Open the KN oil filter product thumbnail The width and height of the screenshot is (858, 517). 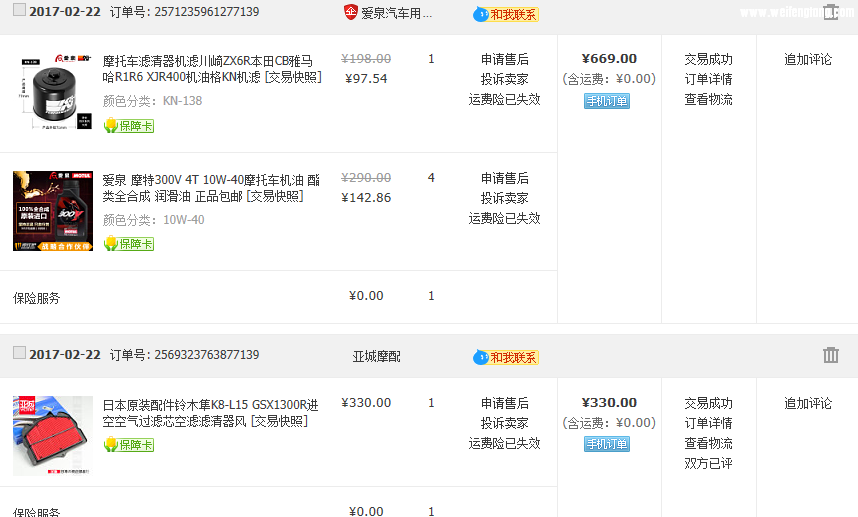[x=52, y=93]
